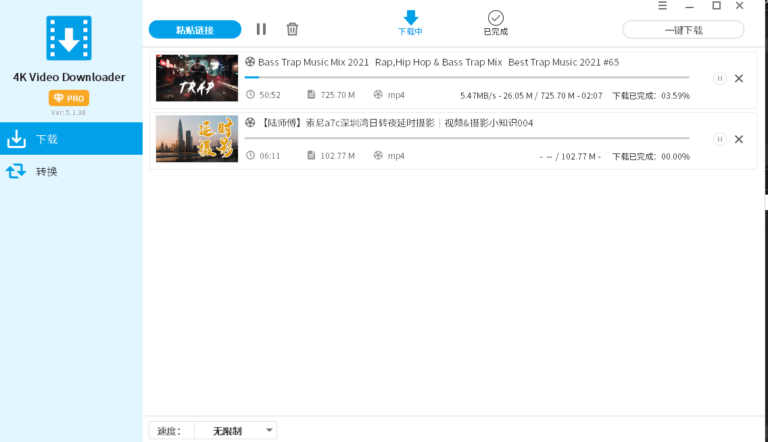Click the PRO badge
This screenshot has width=768, height=442.
(69, 98)
